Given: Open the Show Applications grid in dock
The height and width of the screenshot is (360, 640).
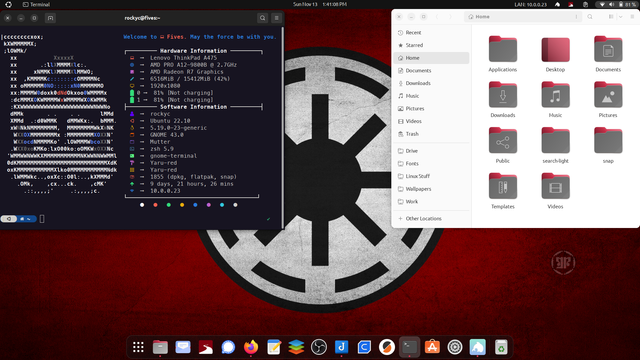Looking at the screenshot, I should [138, 347].
